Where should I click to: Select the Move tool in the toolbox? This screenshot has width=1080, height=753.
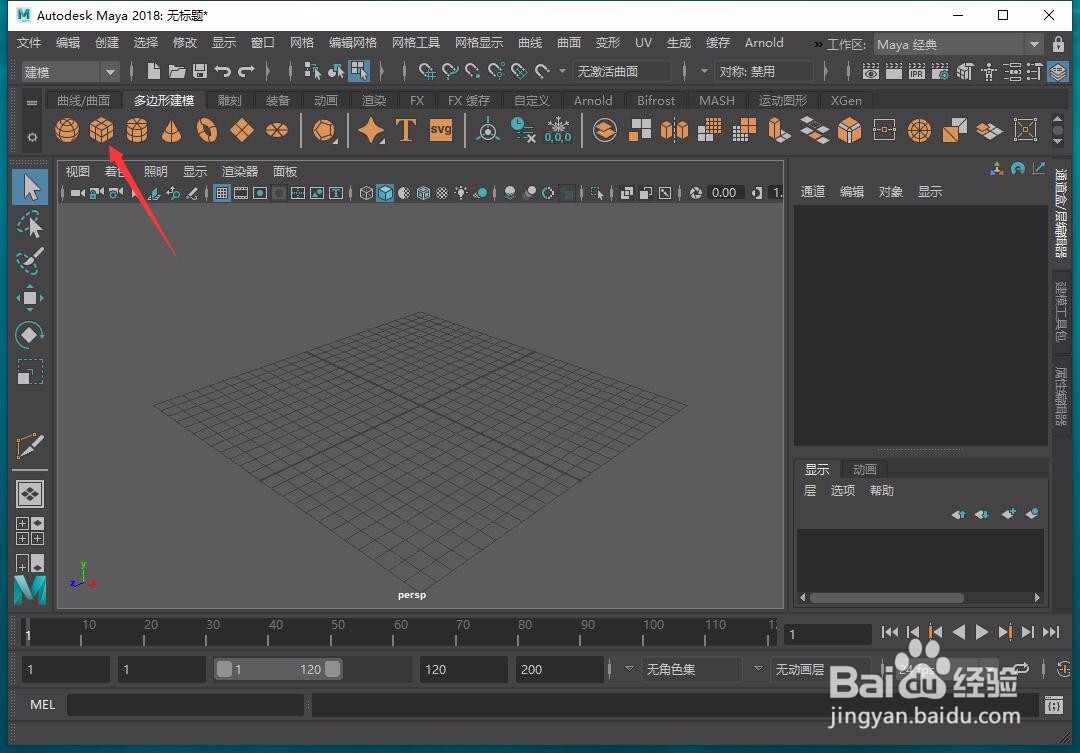pyautogui.click(x=30, y=297)
